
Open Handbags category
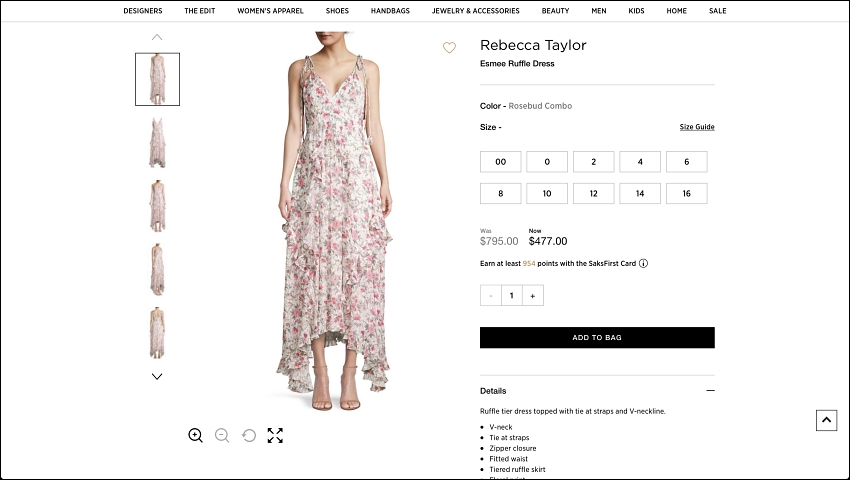(x=390, y=11)
